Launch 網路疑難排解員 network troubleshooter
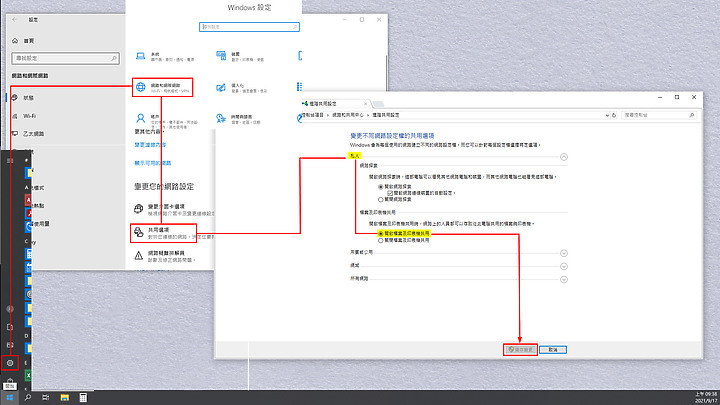The height and width of the screenshot is (405, 720). click(x=165, y=256)
